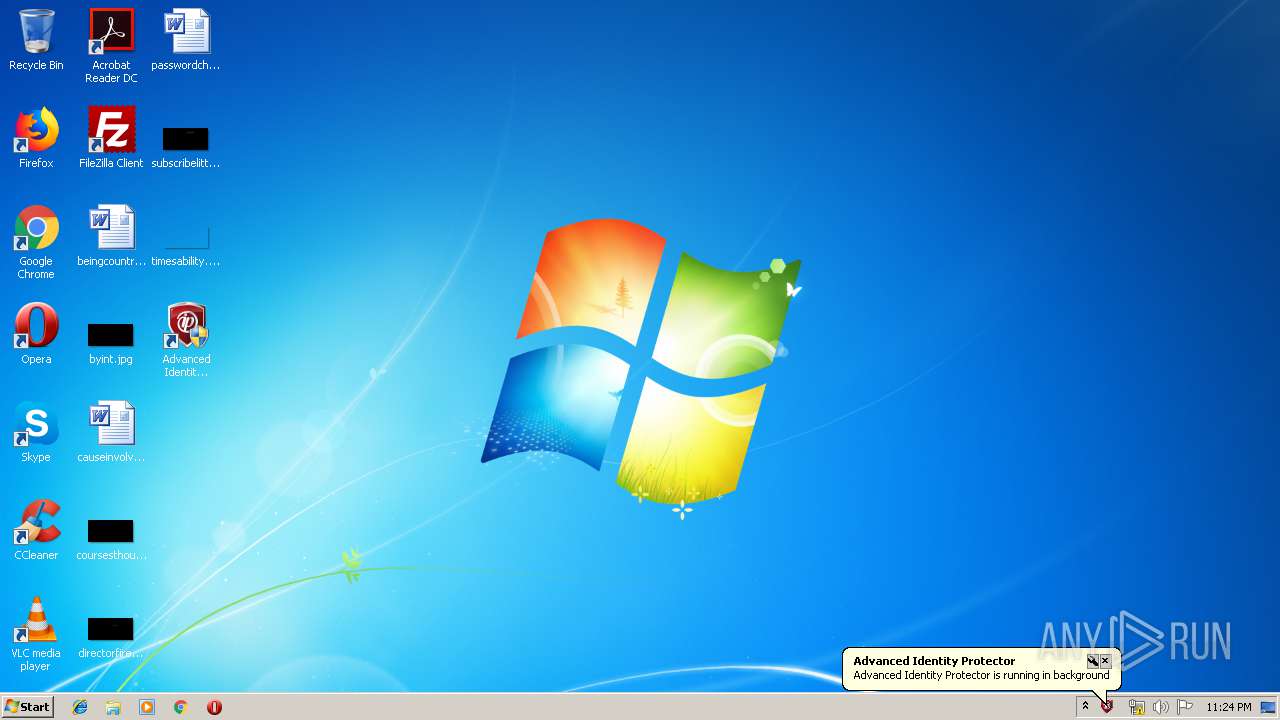Select the subscribelitt... file icon
The height and width of the screenshot is (720, 1280).
pyautogui.click(x=186, y=147)
